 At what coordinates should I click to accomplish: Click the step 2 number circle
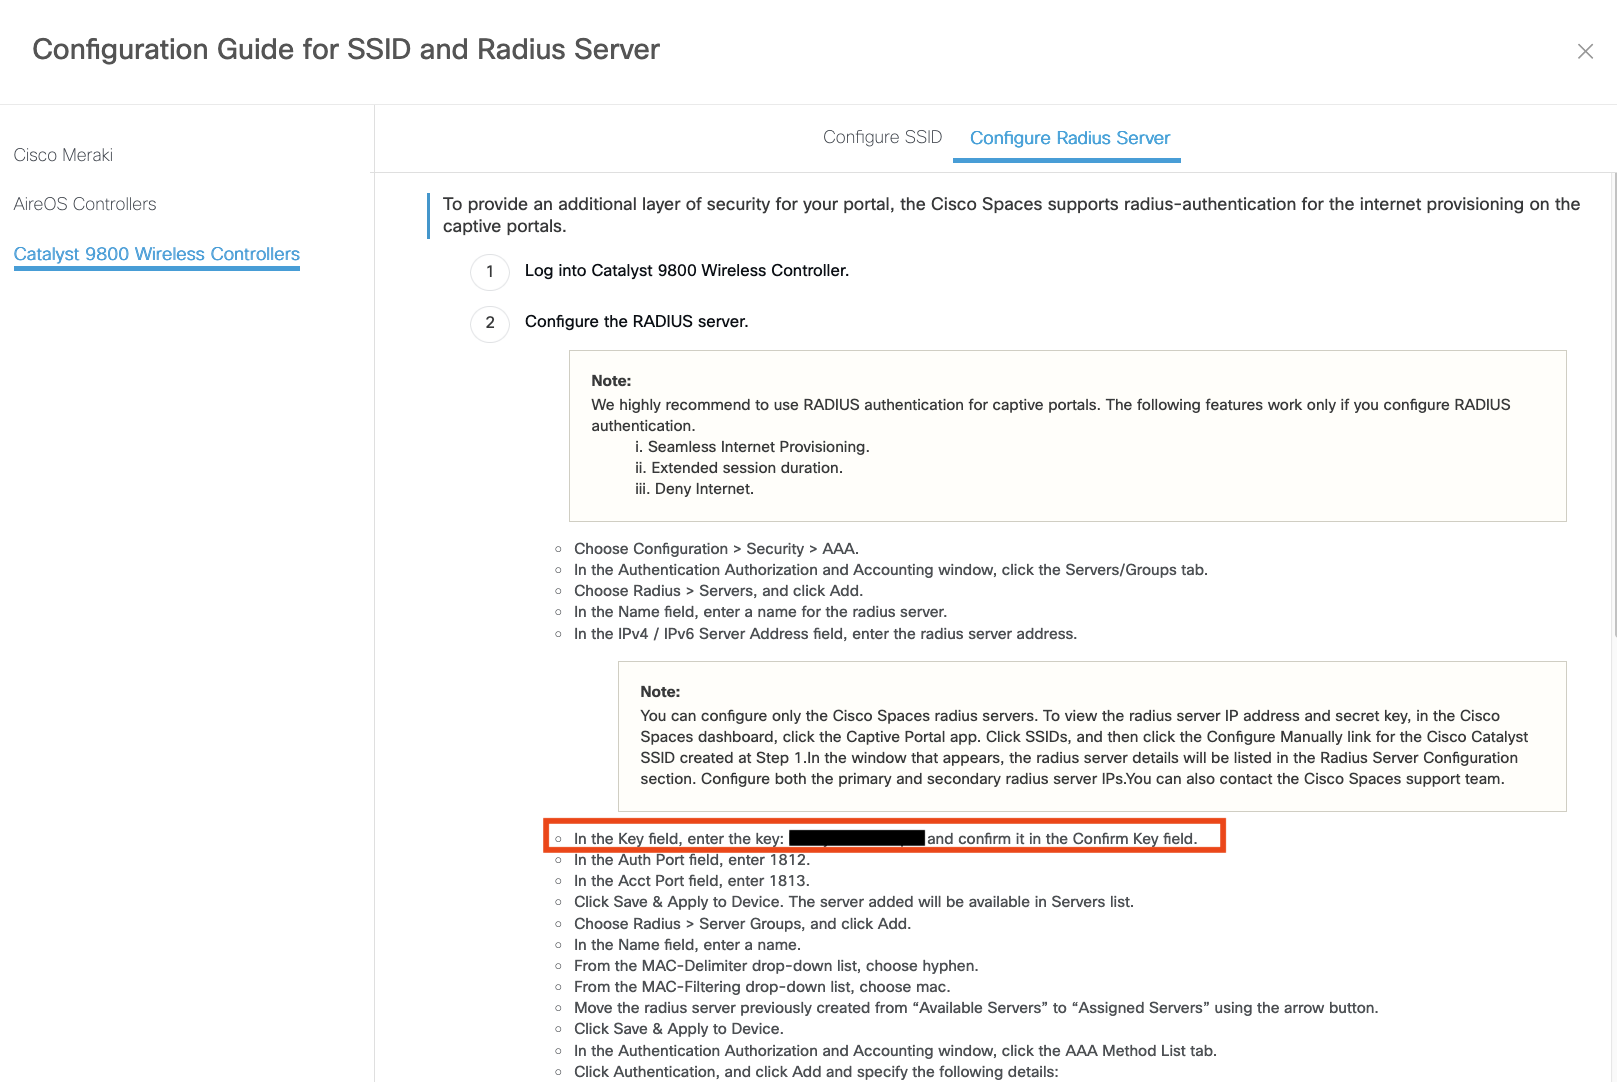click(490, 322)
